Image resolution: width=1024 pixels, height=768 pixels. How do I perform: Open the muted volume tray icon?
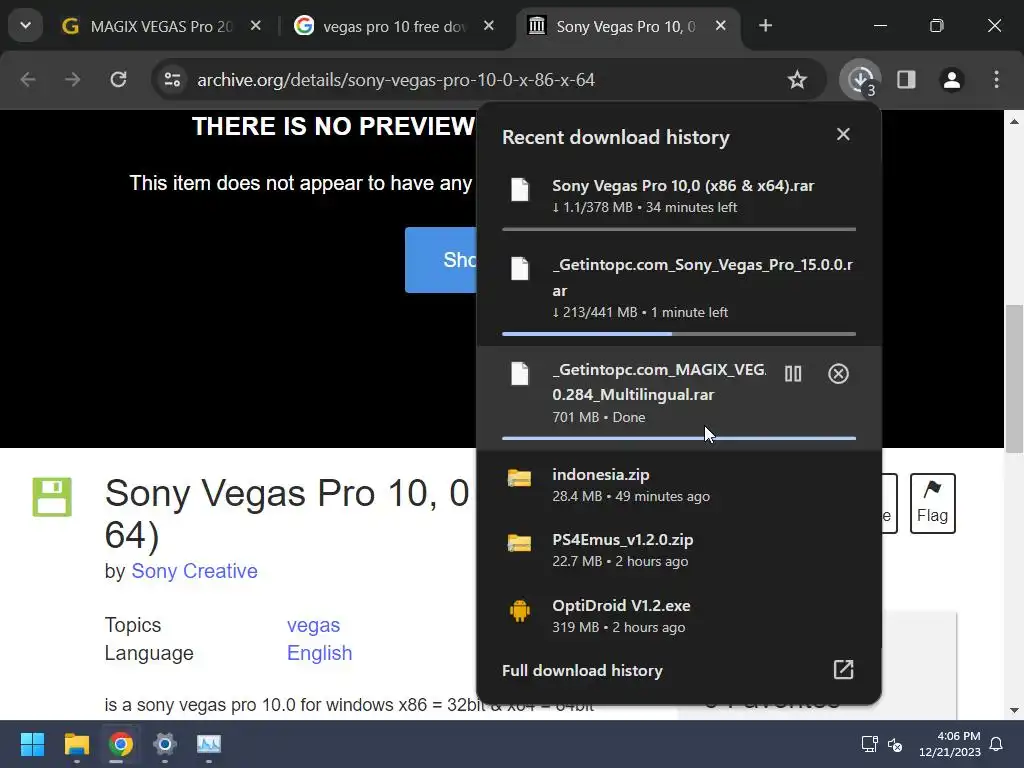(895, 744)
